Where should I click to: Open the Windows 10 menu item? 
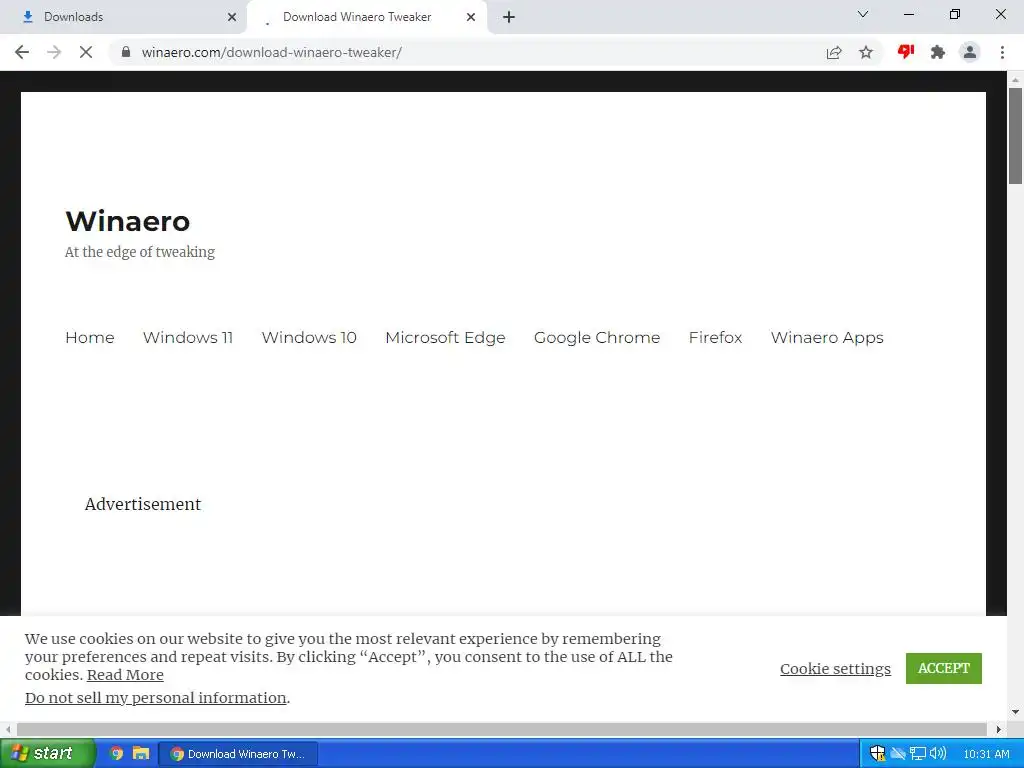(309, 338)
